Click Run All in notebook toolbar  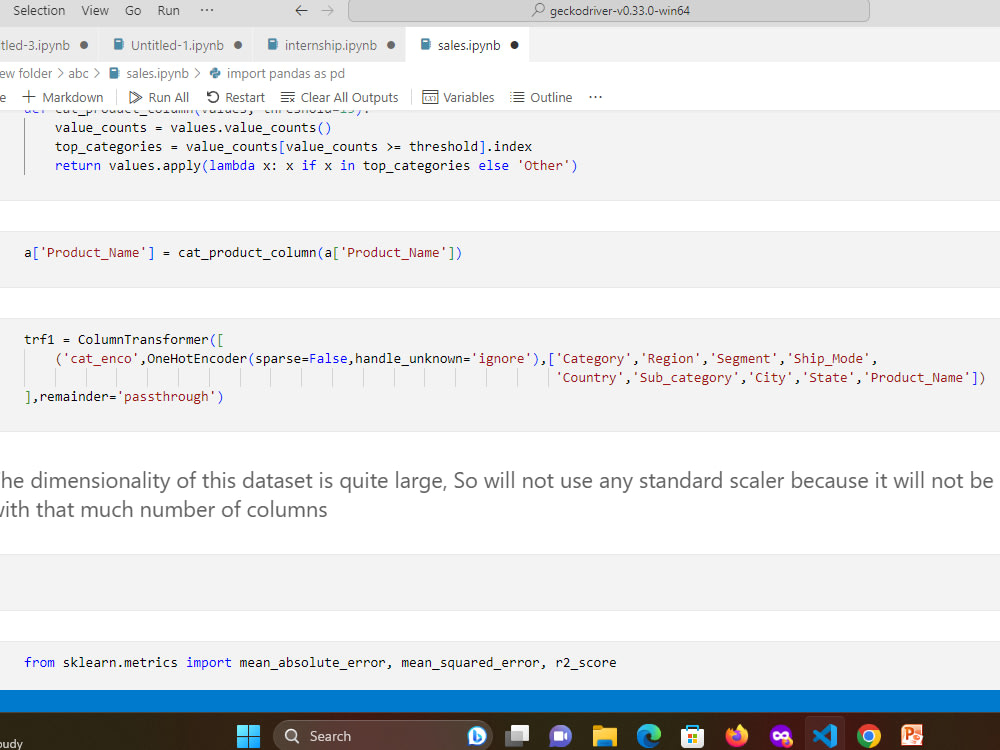(159, 97)
